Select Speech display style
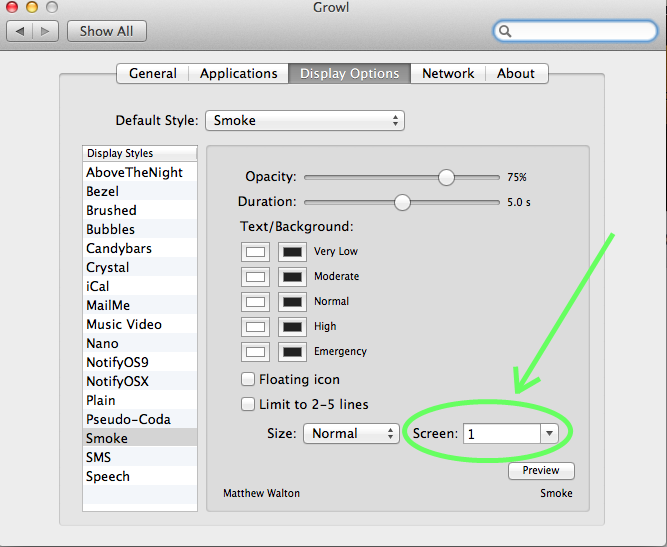The width and height of the screenshot is (667, 547). [140, 476]
